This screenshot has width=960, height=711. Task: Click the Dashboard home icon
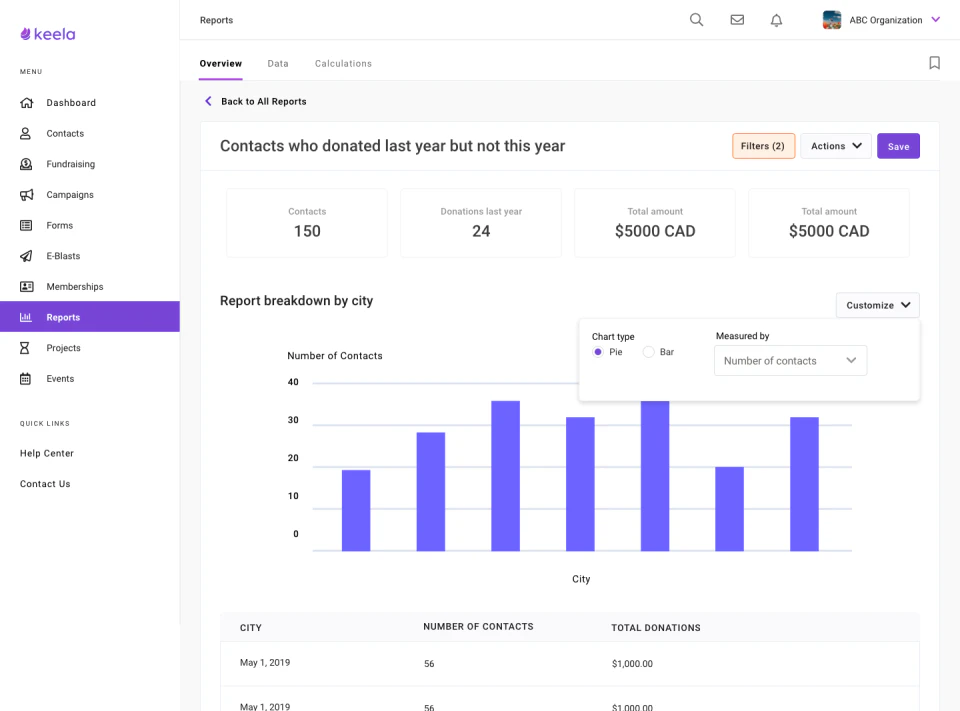26,103
